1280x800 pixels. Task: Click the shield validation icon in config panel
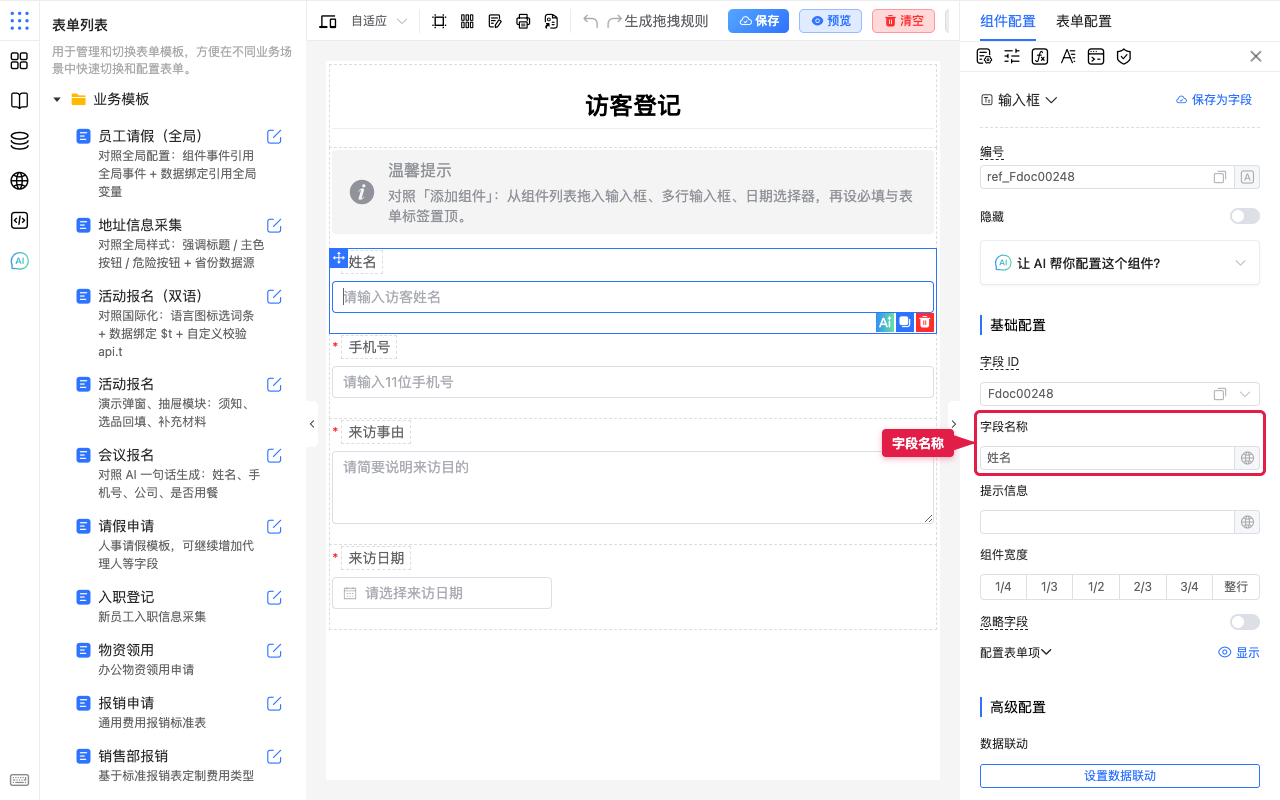(x=1124, y=56)
